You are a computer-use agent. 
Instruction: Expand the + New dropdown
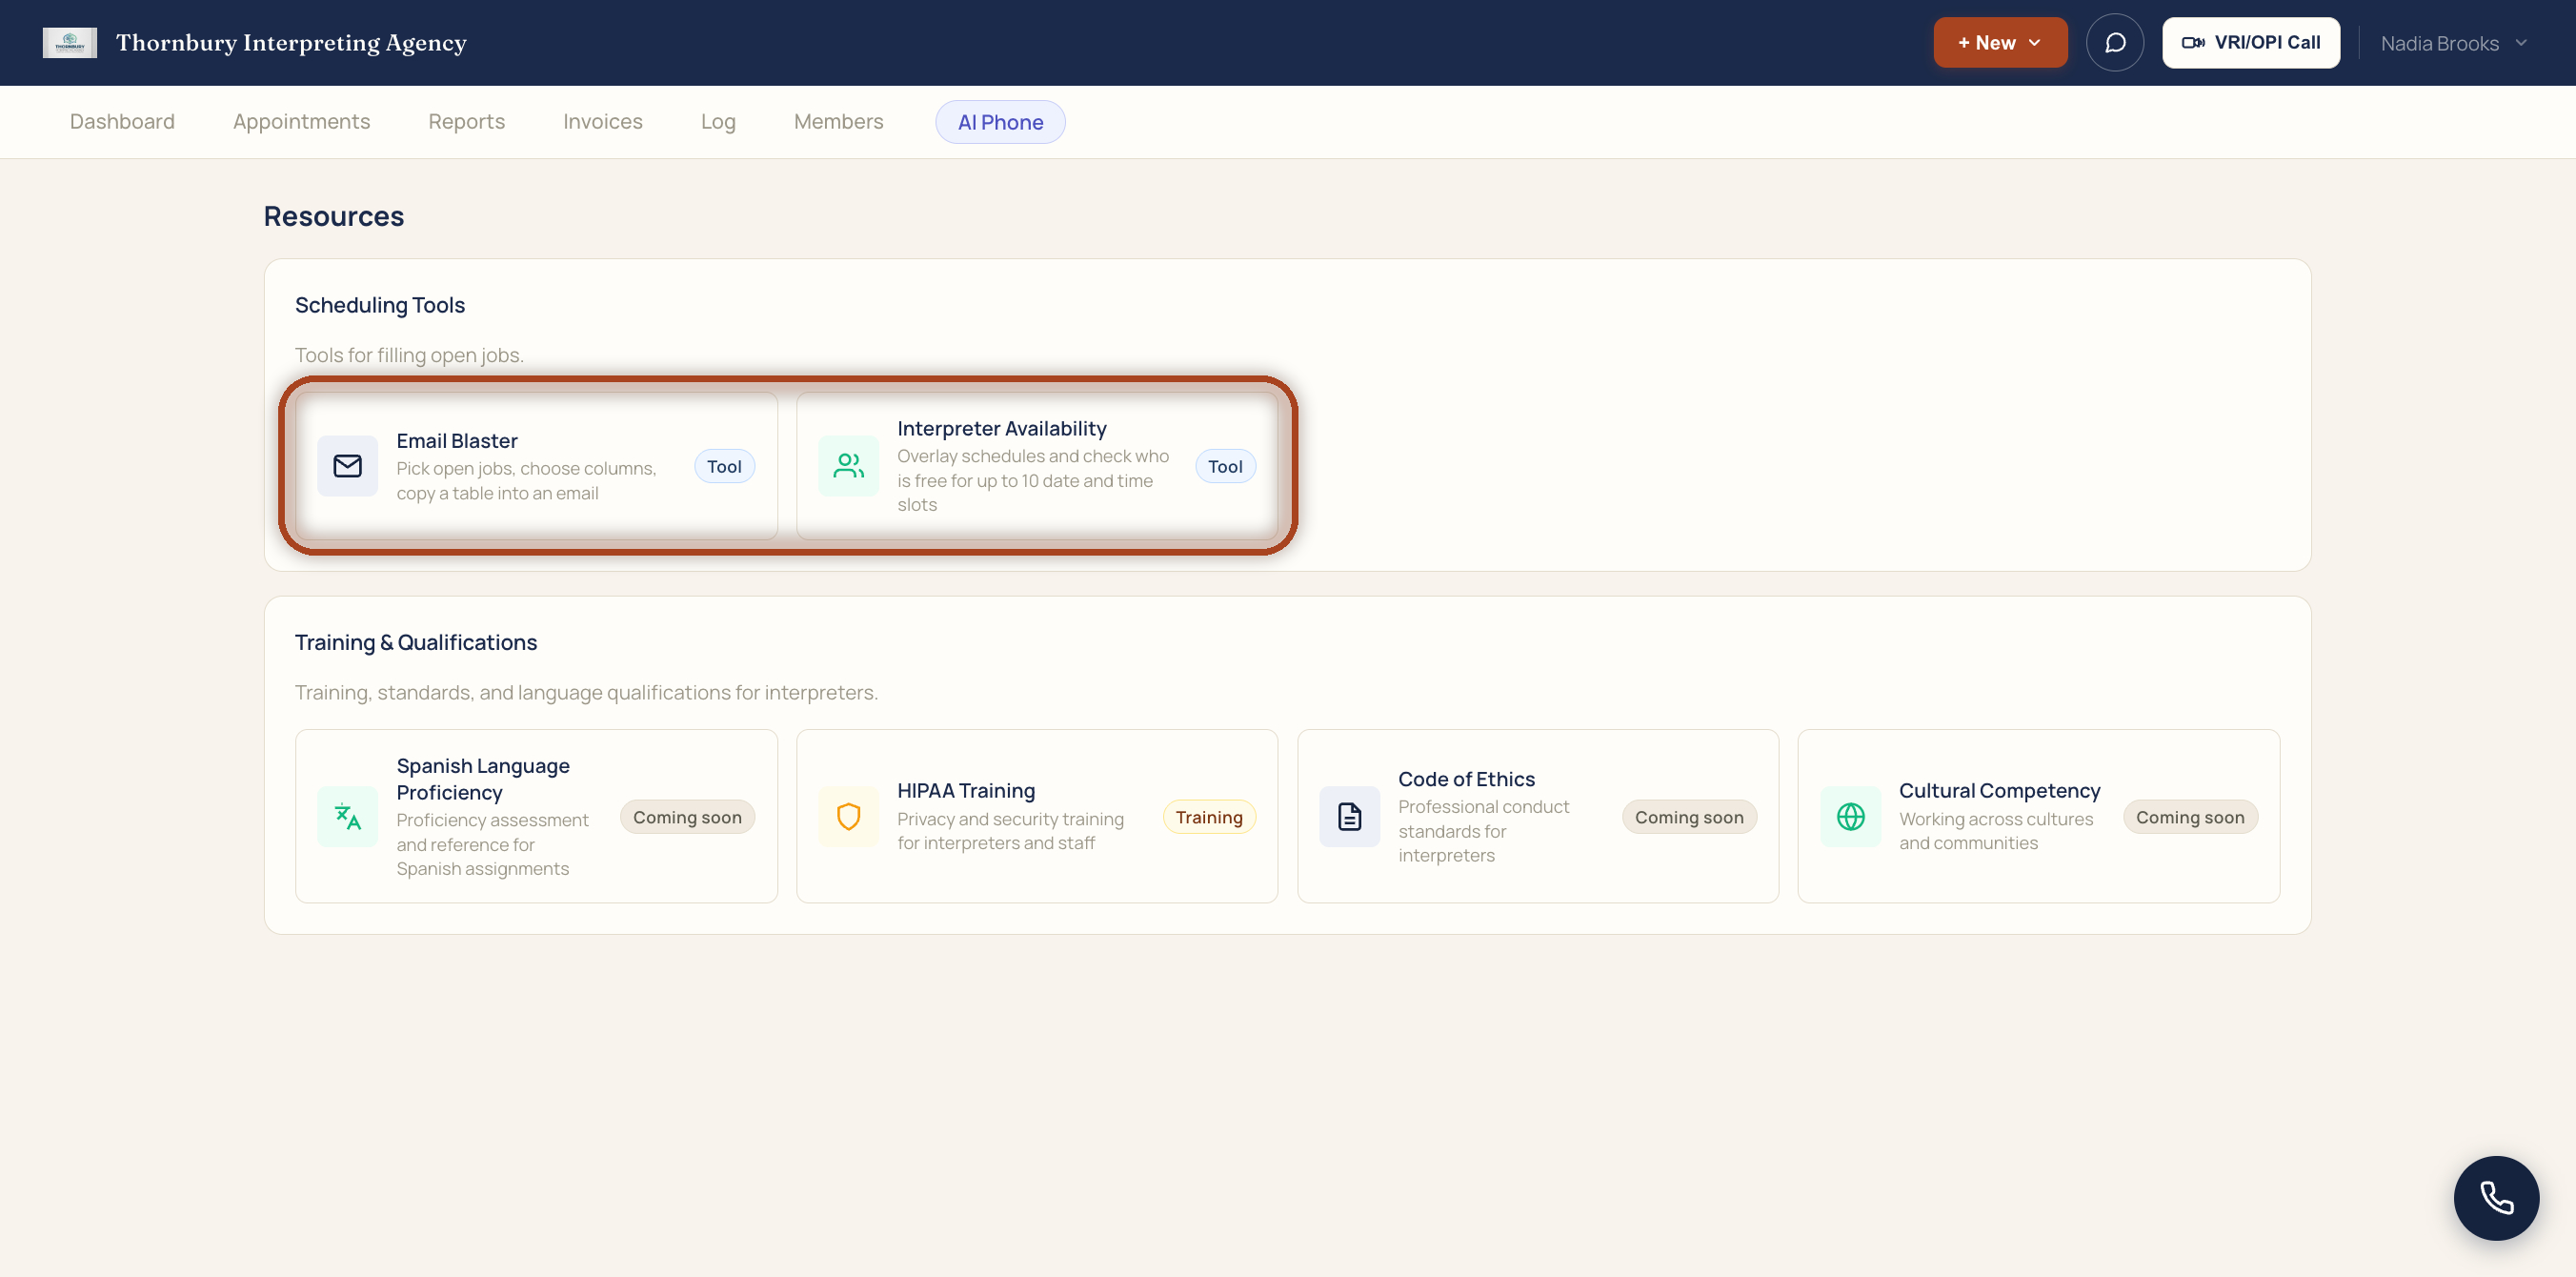2000,43
